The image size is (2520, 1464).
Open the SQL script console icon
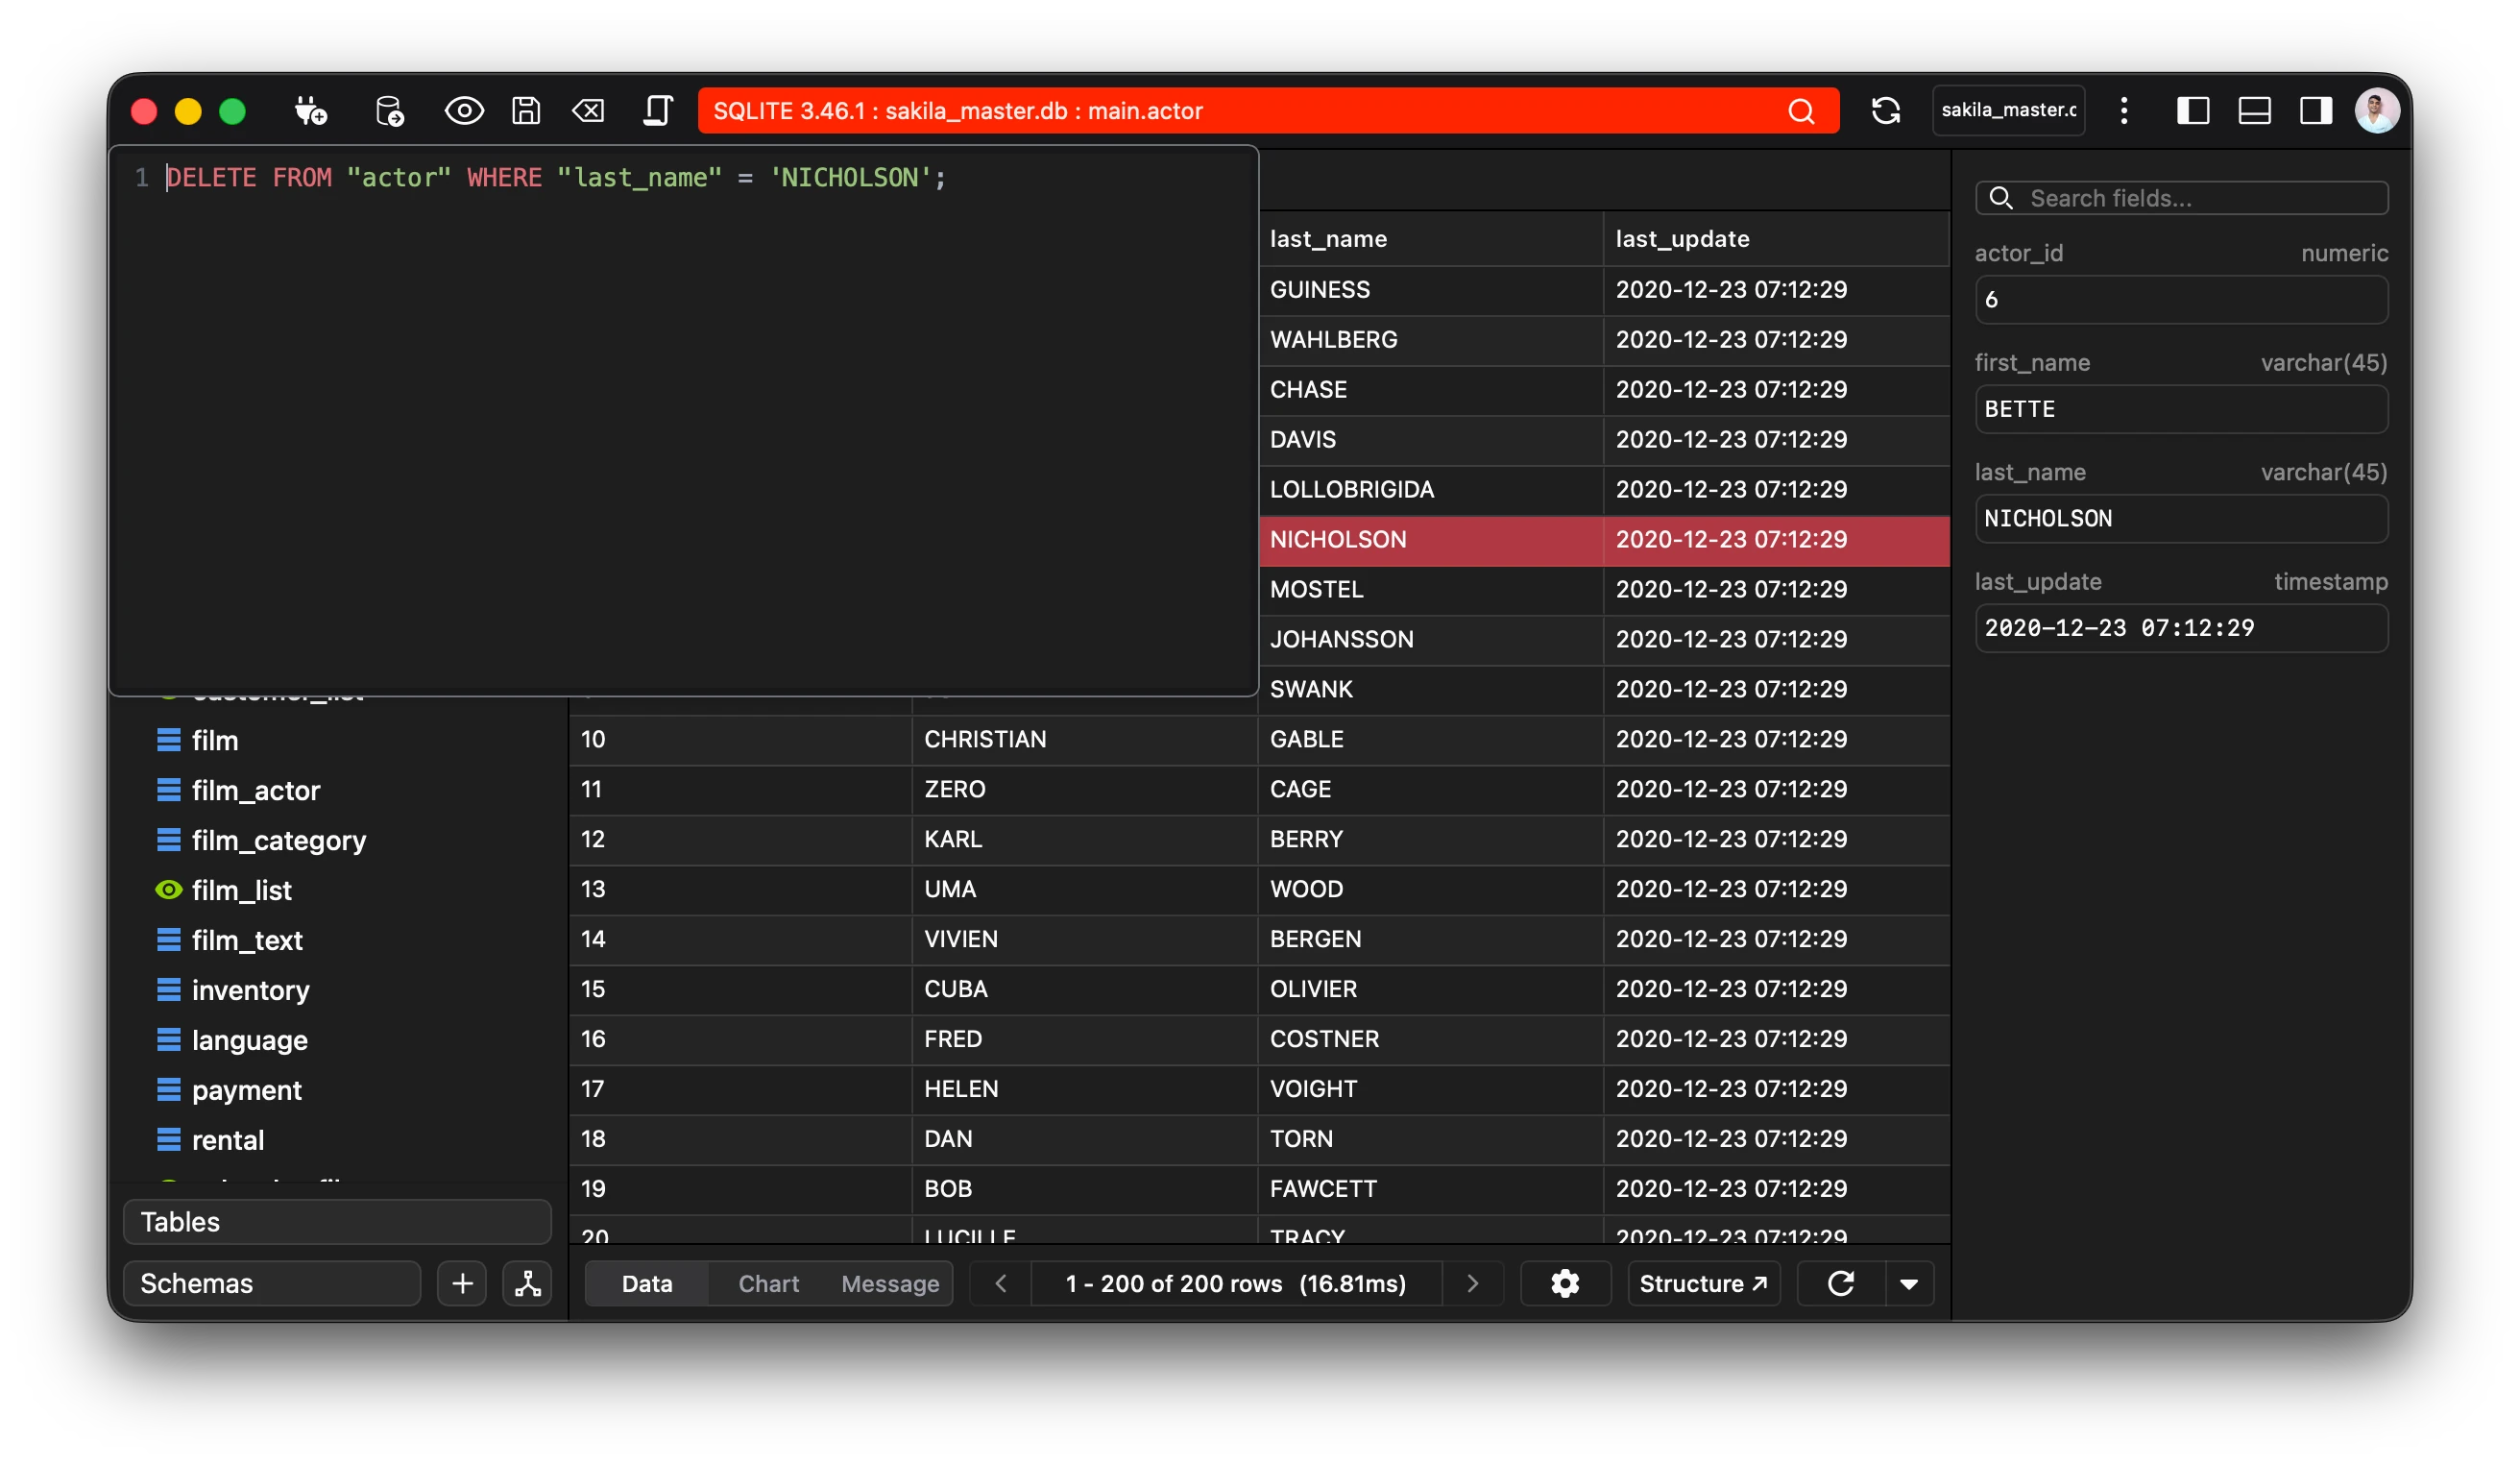click(x=657, y=110)
